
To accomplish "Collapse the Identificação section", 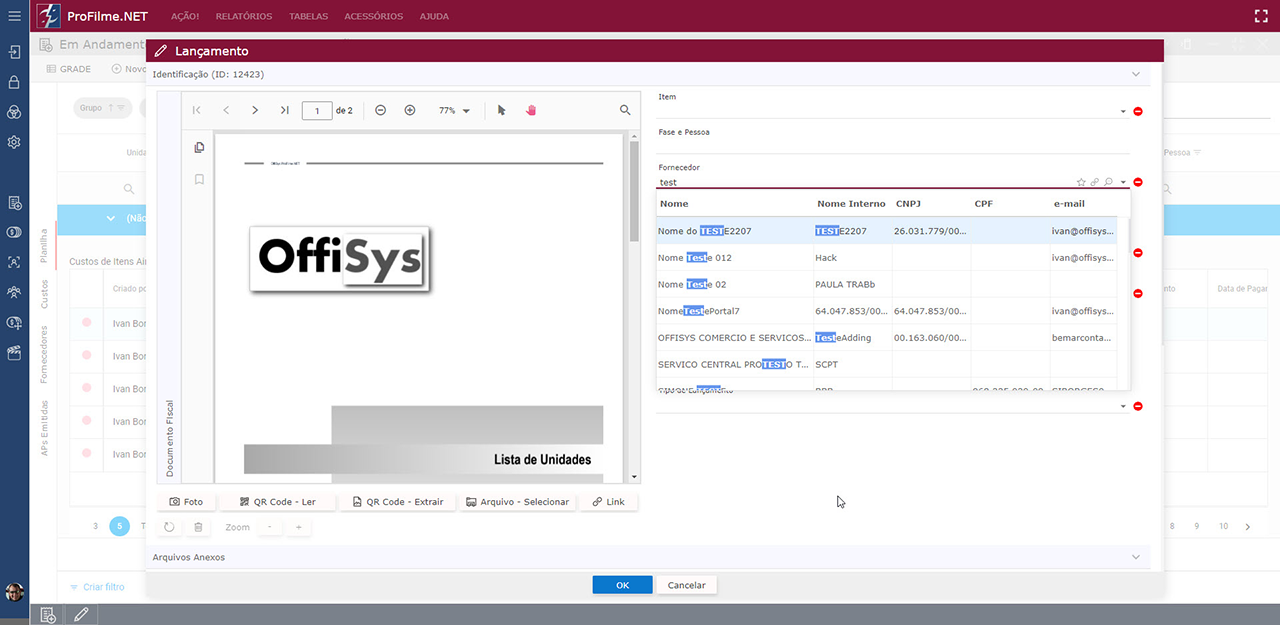I will tap(1135, 74).
